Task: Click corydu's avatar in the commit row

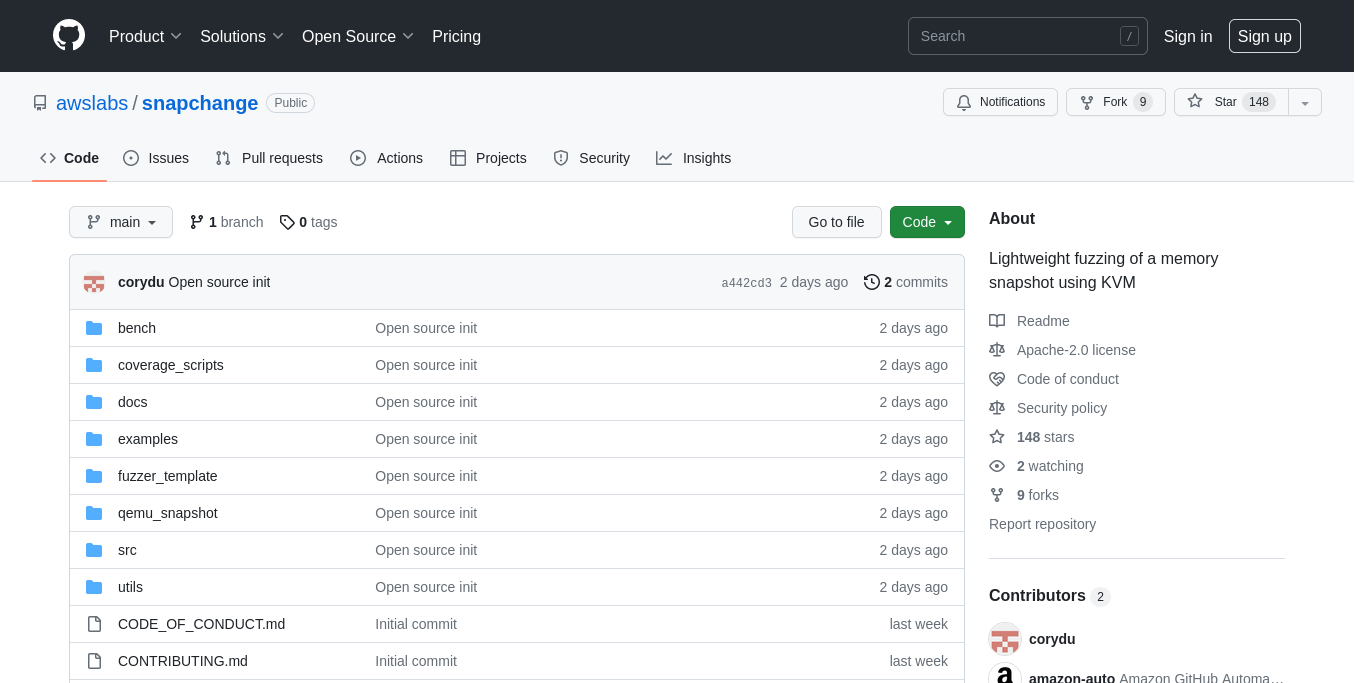Action: coord(94,283)
